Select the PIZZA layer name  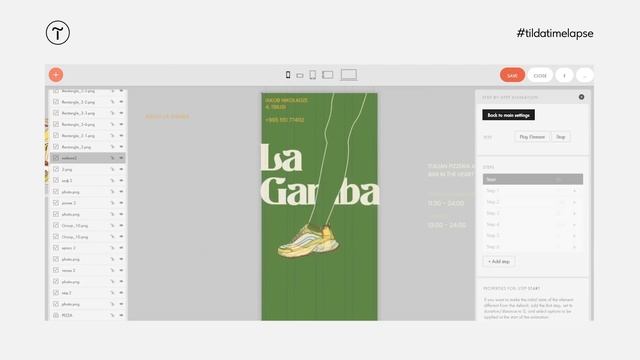coord(67,316)
